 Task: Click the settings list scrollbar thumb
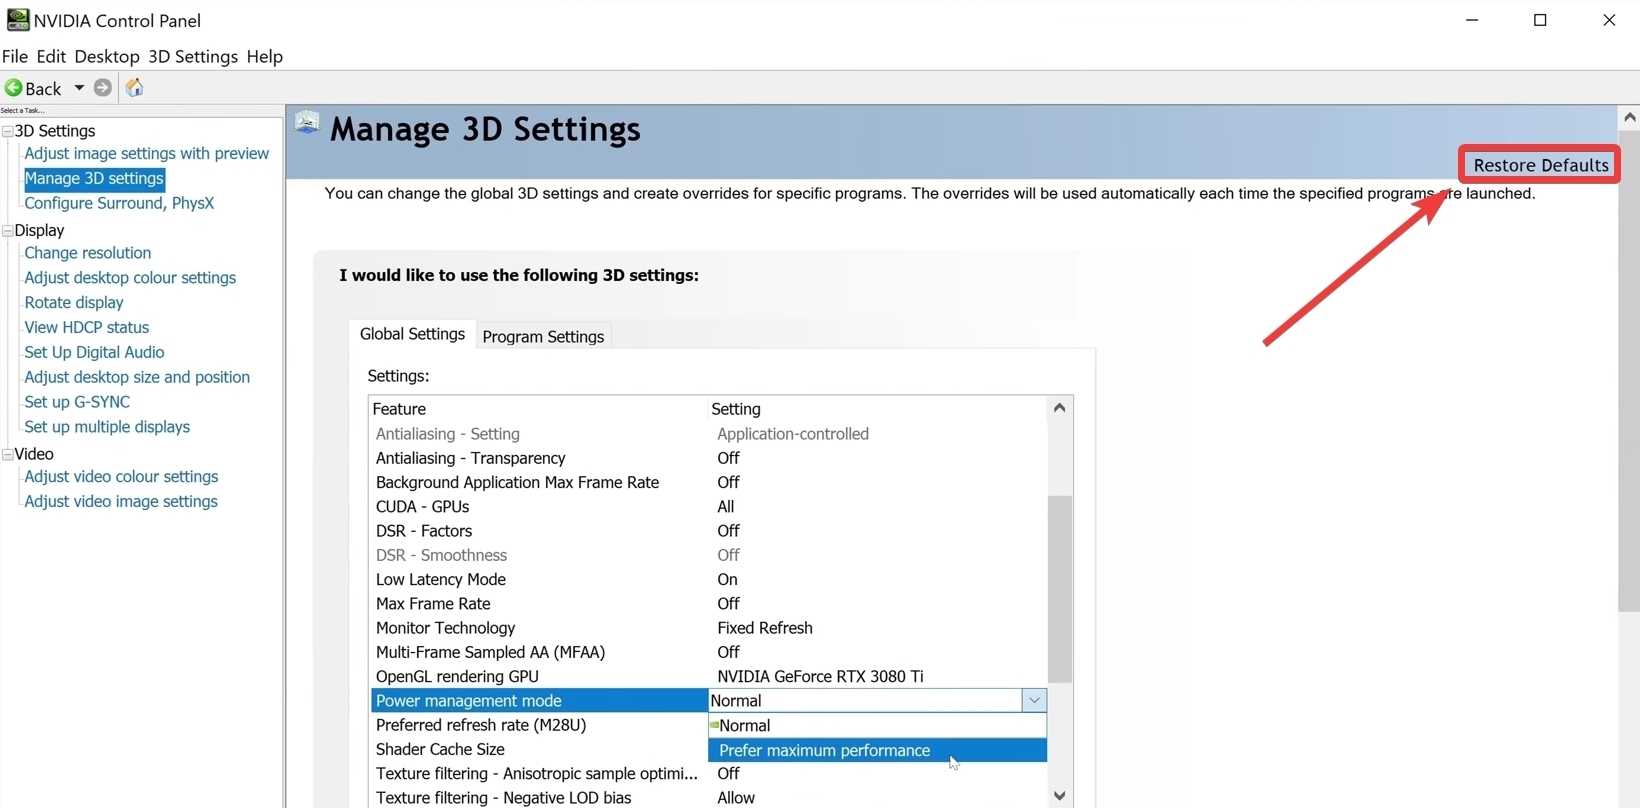1060,589
